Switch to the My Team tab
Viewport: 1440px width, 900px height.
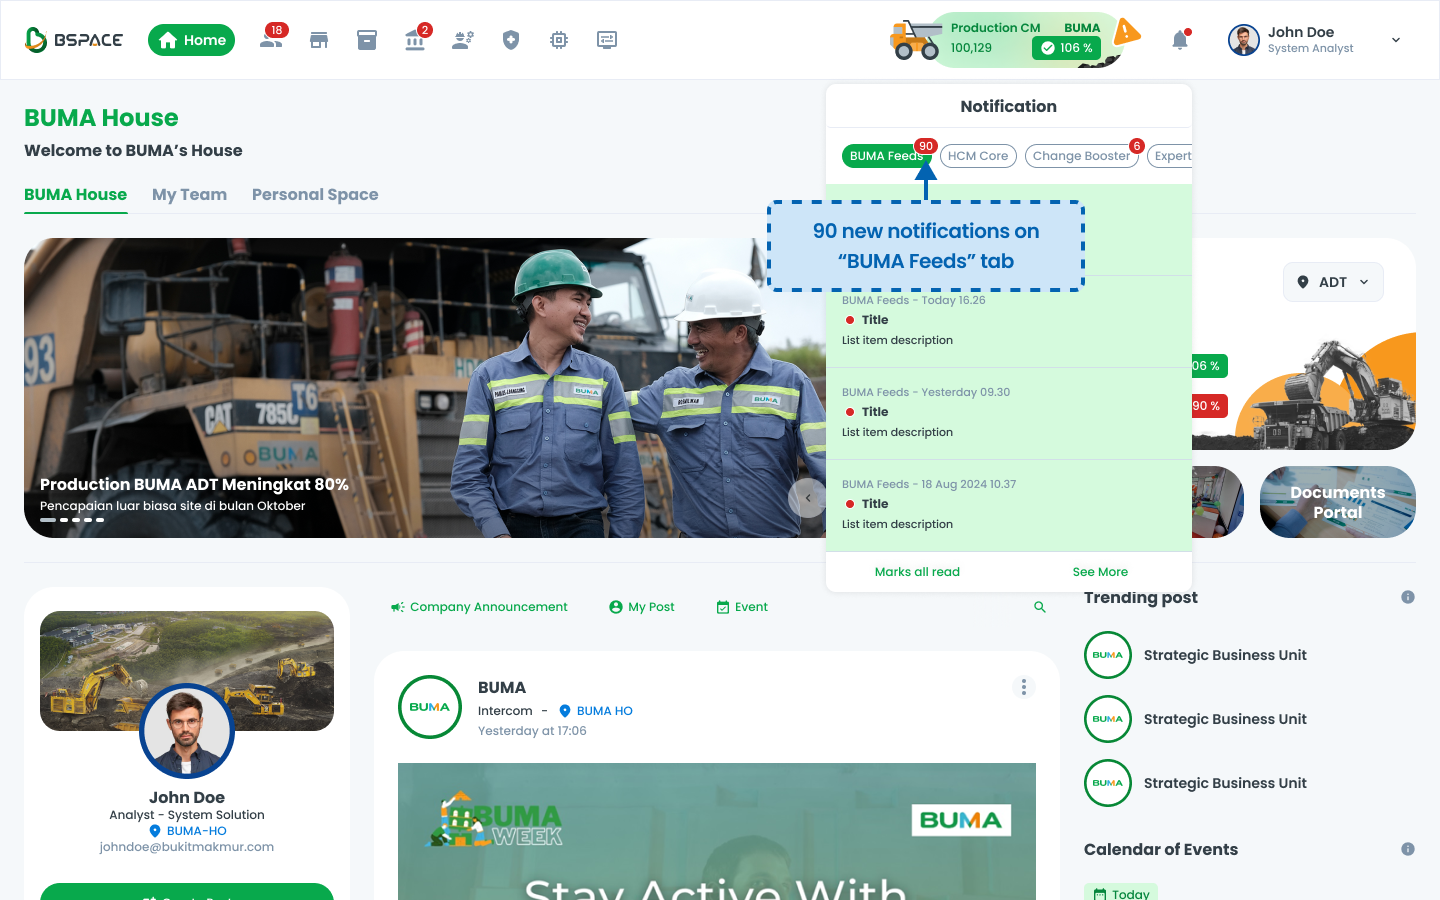[189, 195]
